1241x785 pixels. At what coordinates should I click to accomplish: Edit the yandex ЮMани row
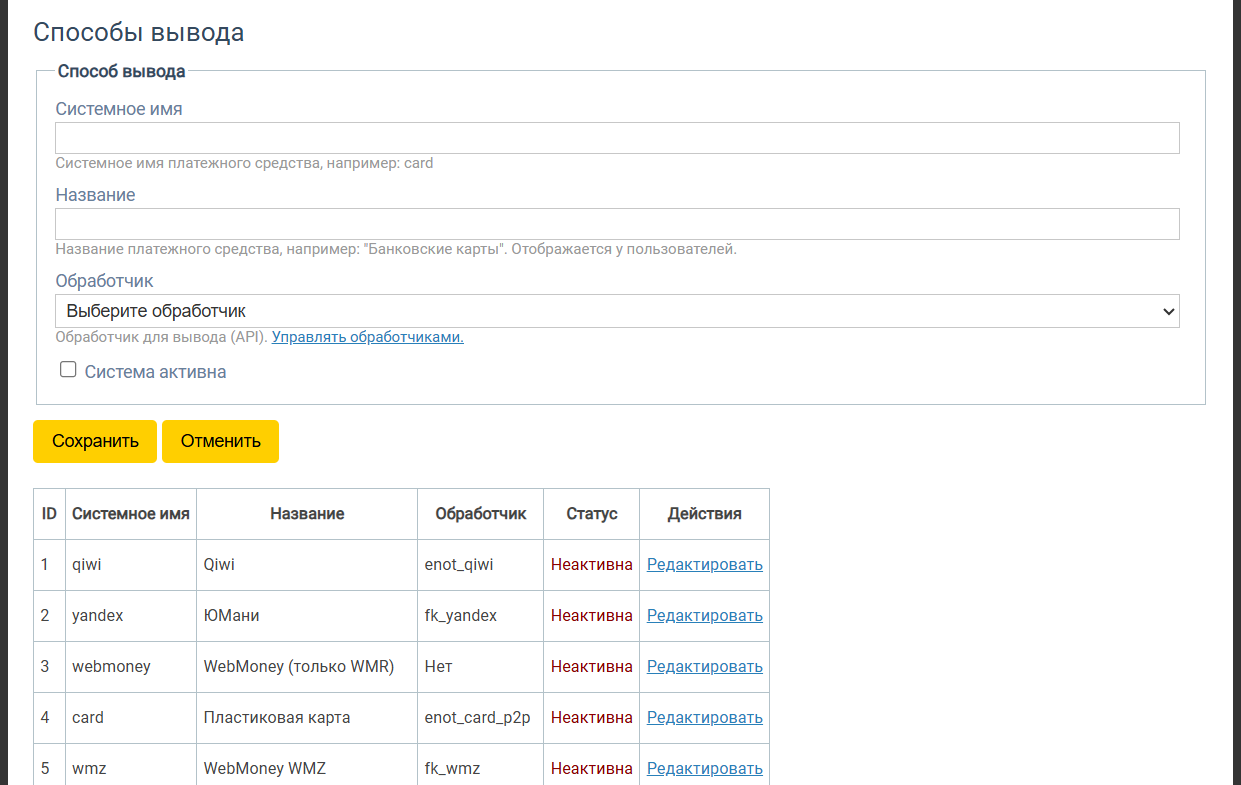(704, 615)
